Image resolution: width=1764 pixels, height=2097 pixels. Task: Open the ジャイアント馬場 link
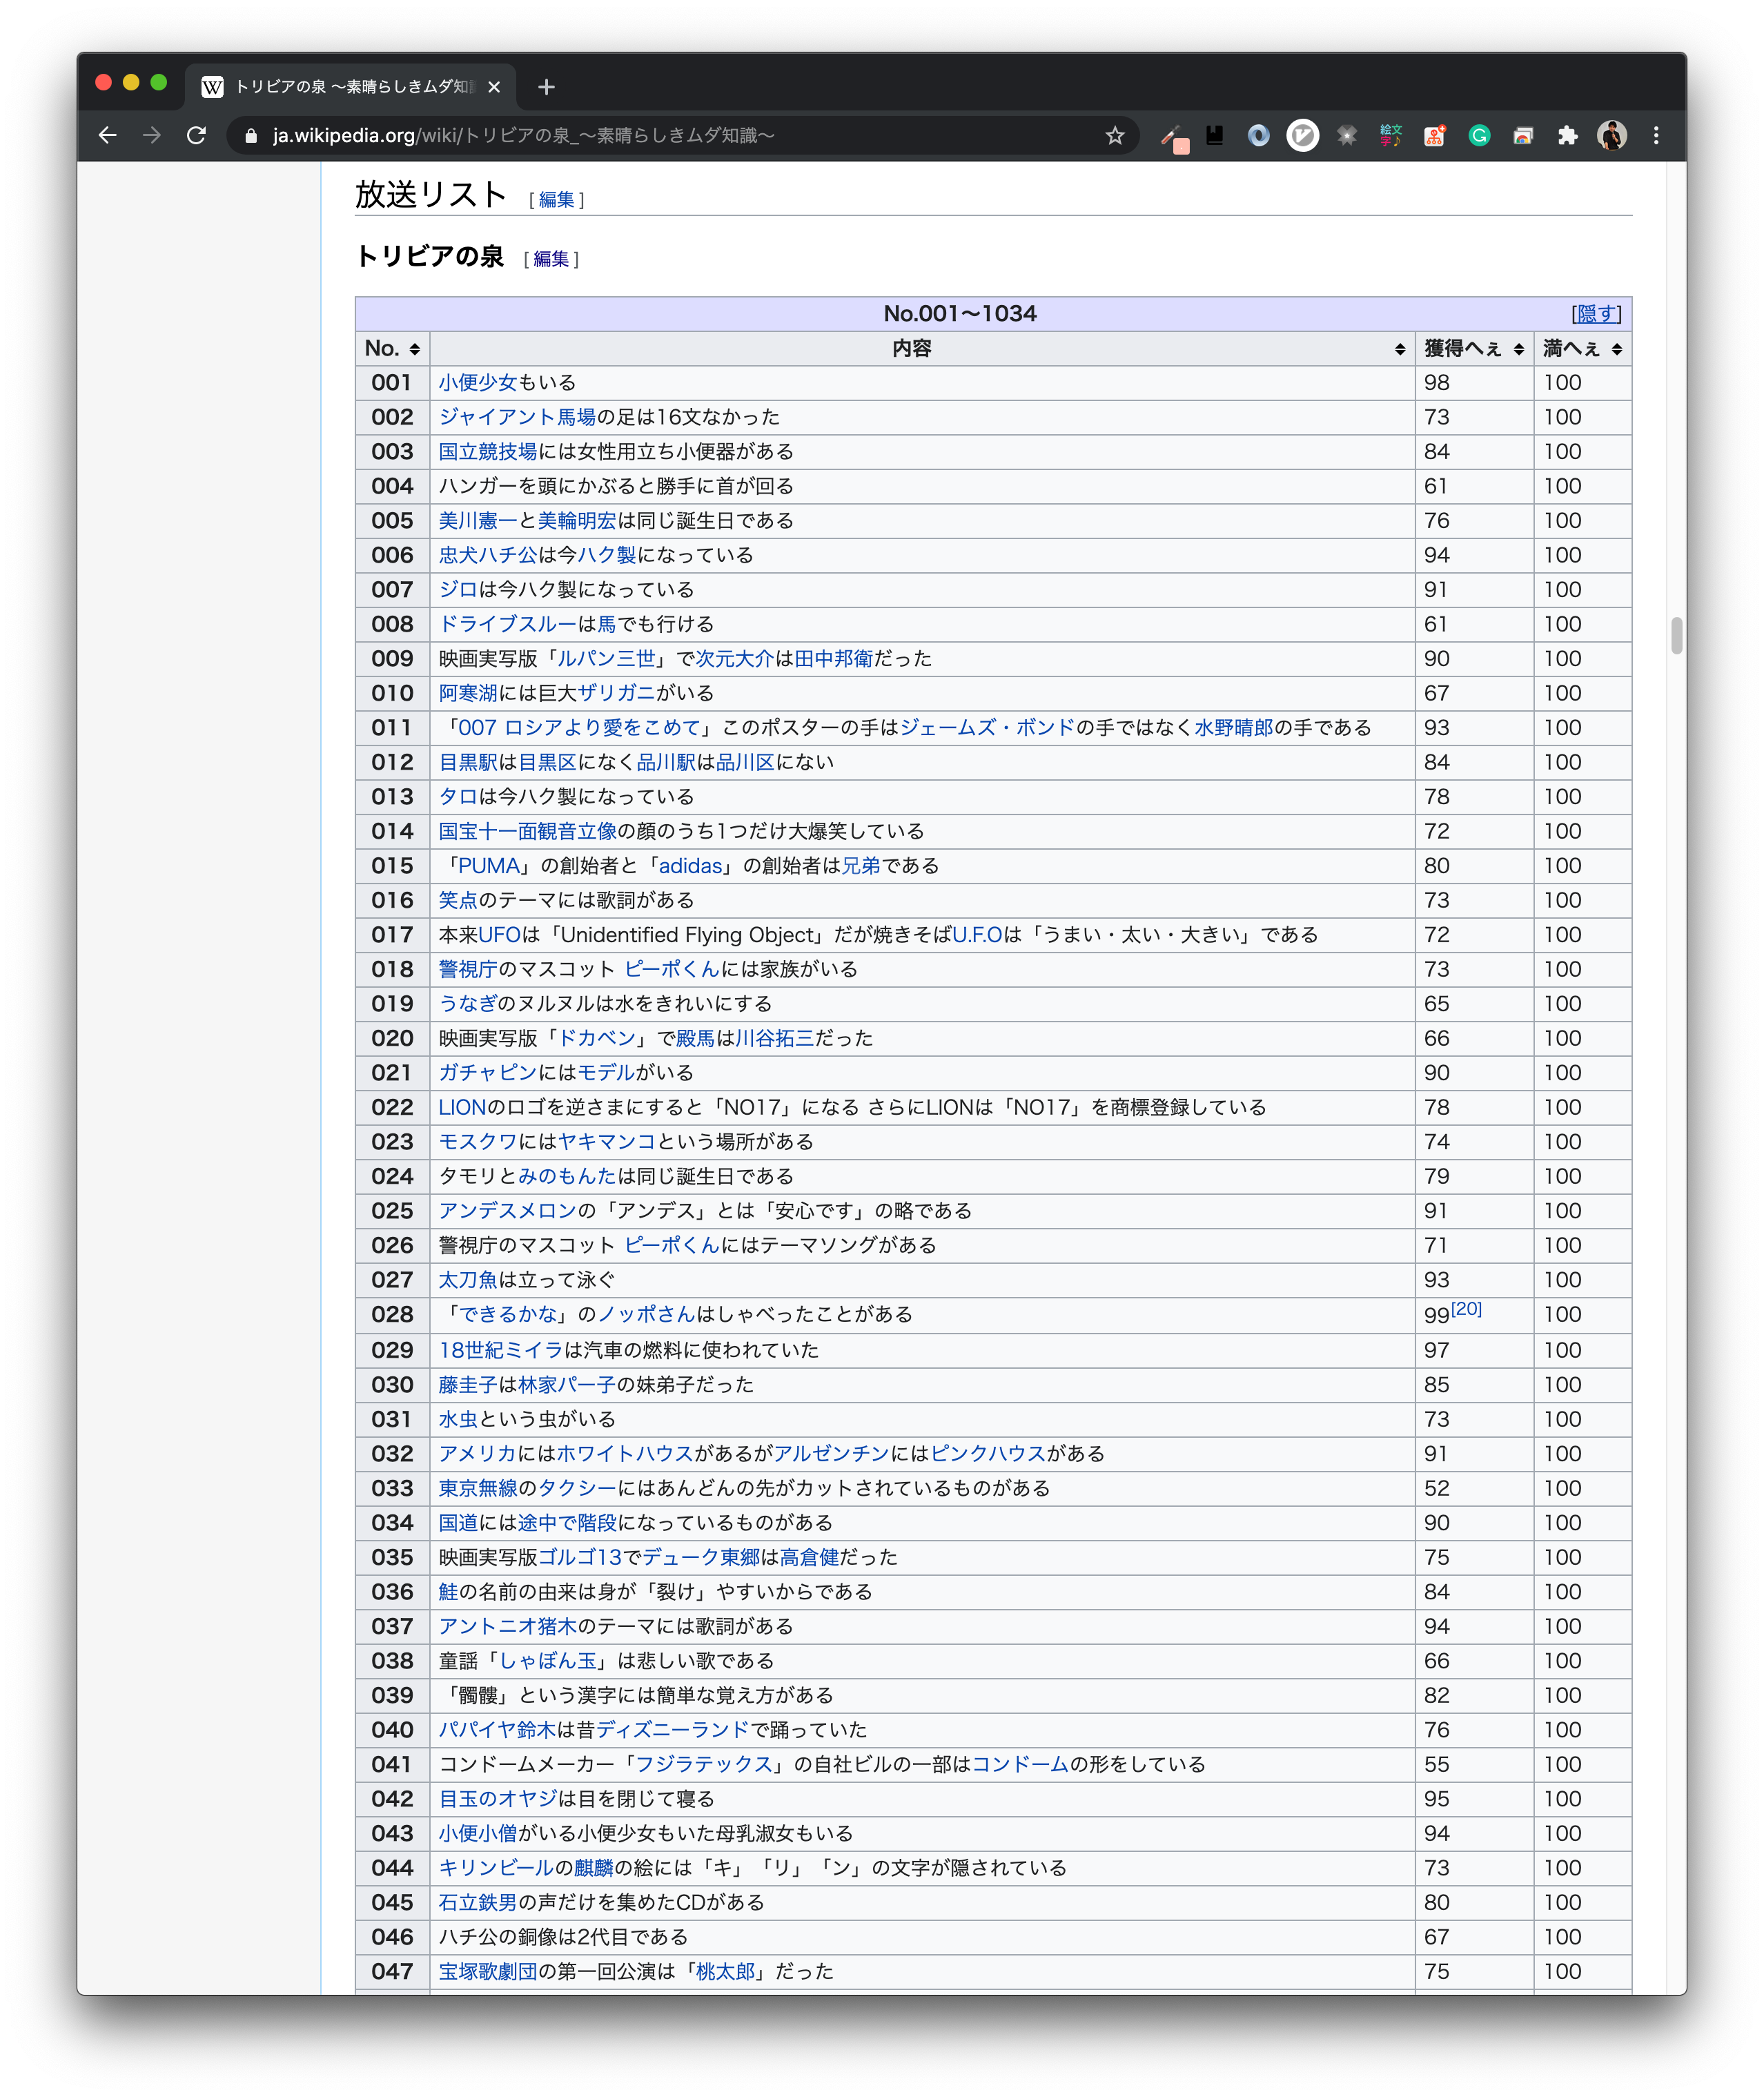tap(517, 417)
